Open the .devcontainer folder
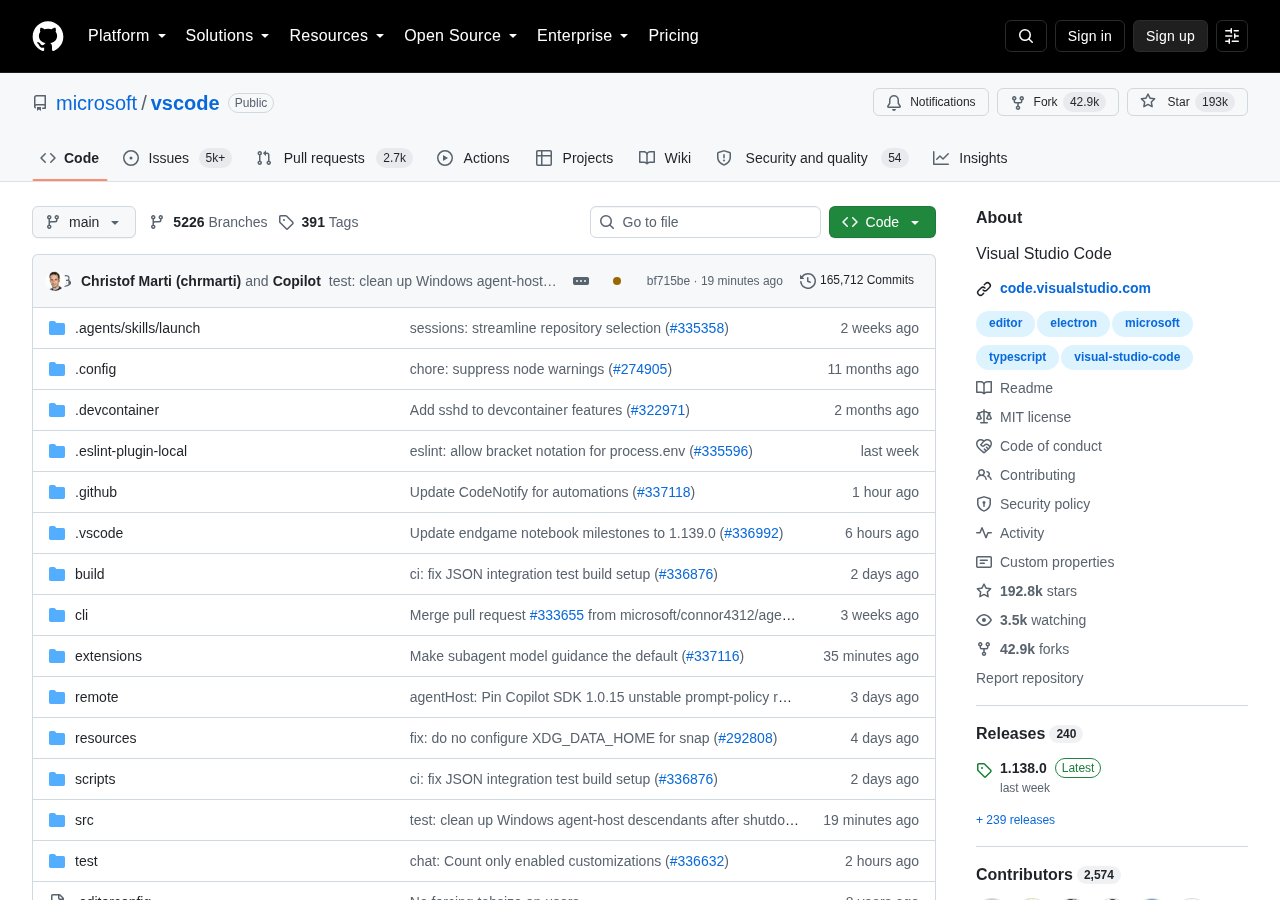 (117, 410)
